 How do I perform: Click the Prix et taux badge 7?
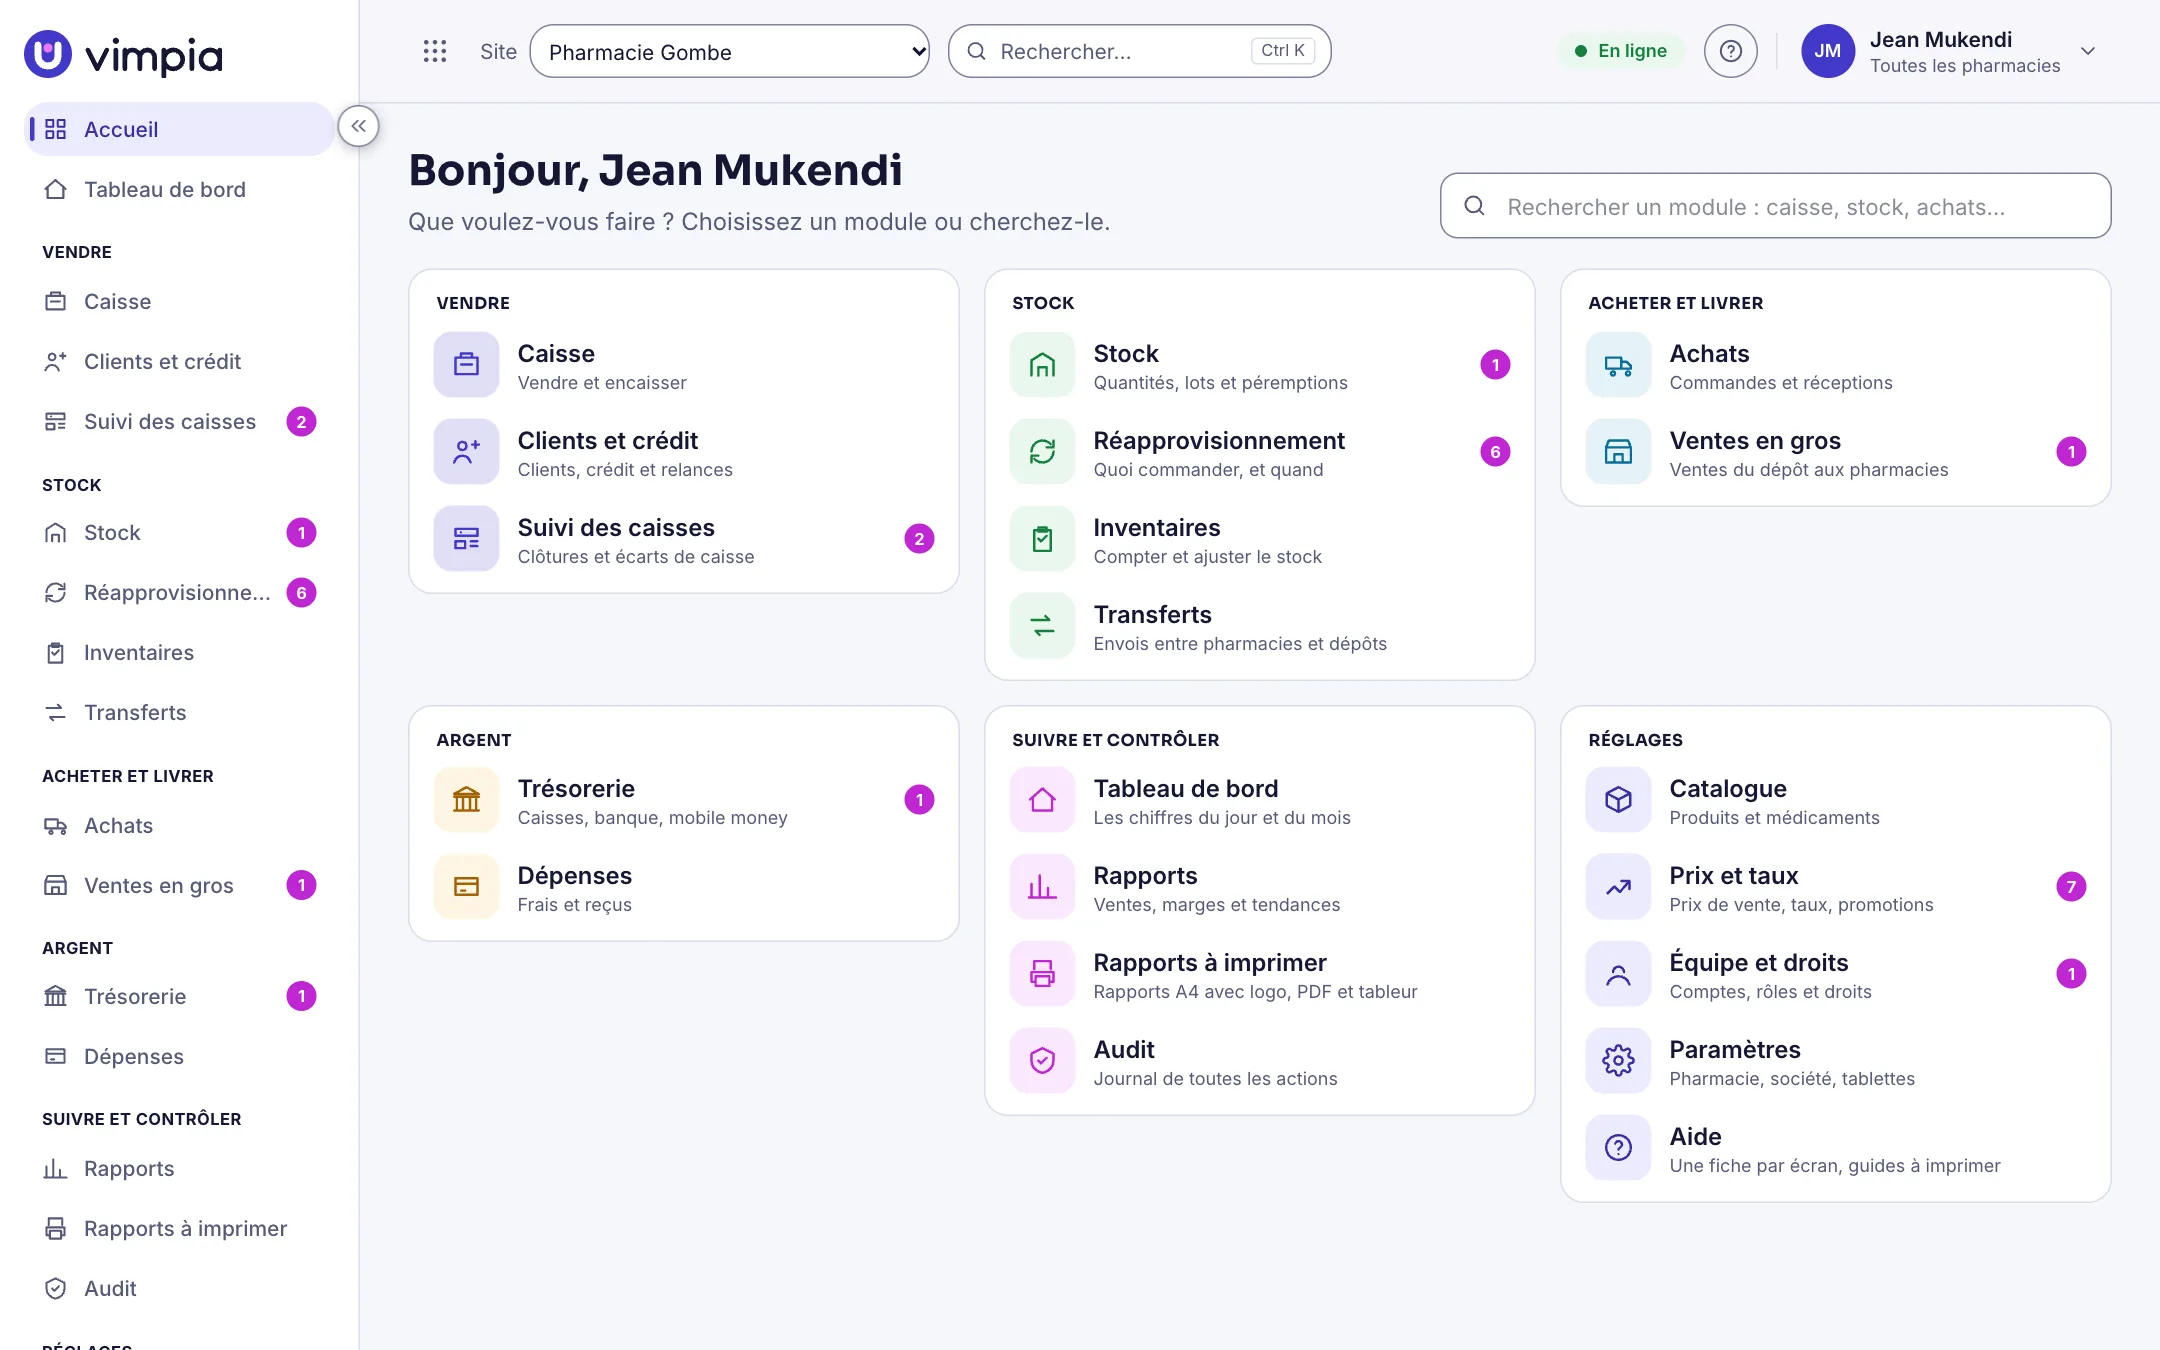pyautogui.click(x=2071, y=886)
